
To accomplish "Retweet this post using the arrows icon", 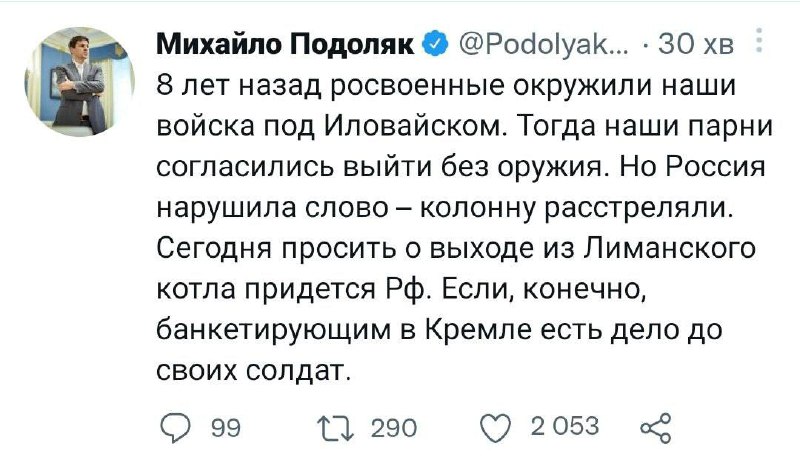I will click(x=336, y=427).
